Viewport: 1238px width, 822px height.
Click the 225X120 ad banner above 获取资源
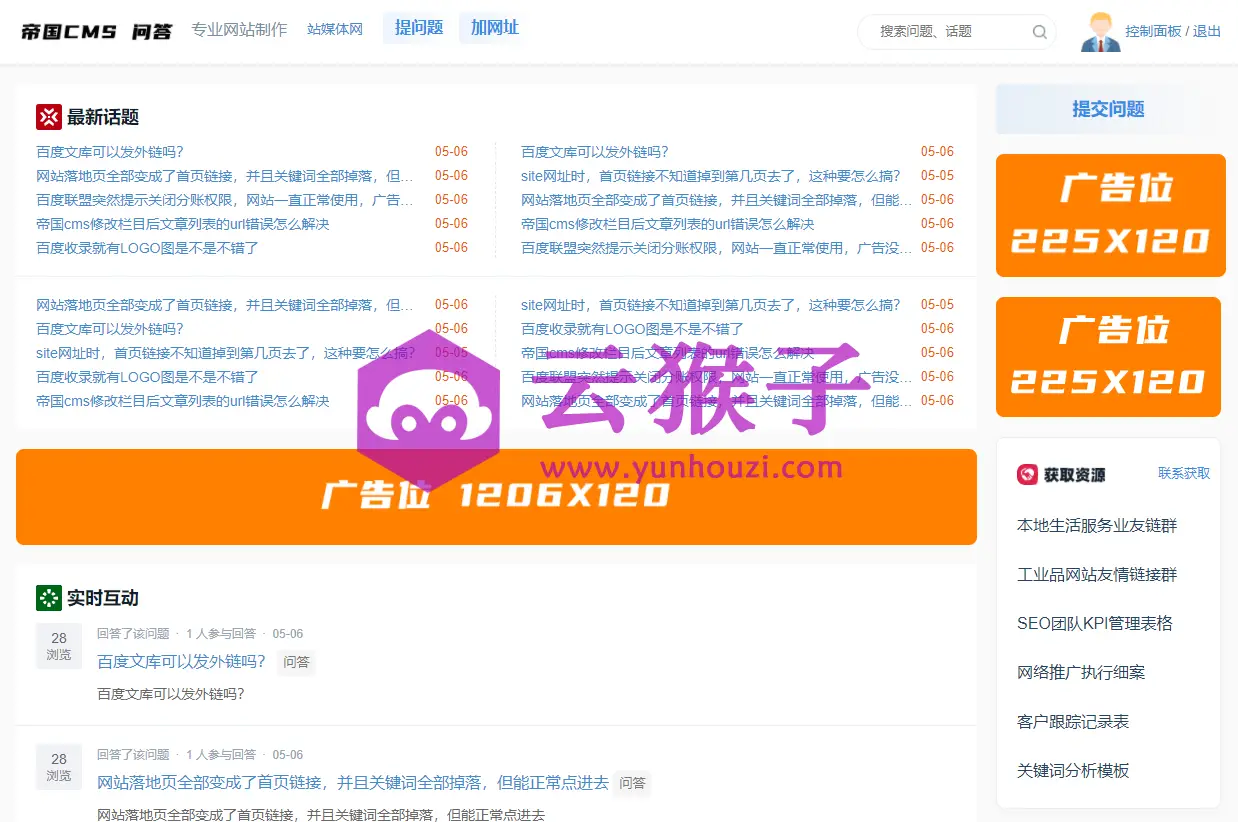(x=1108, y=357)
